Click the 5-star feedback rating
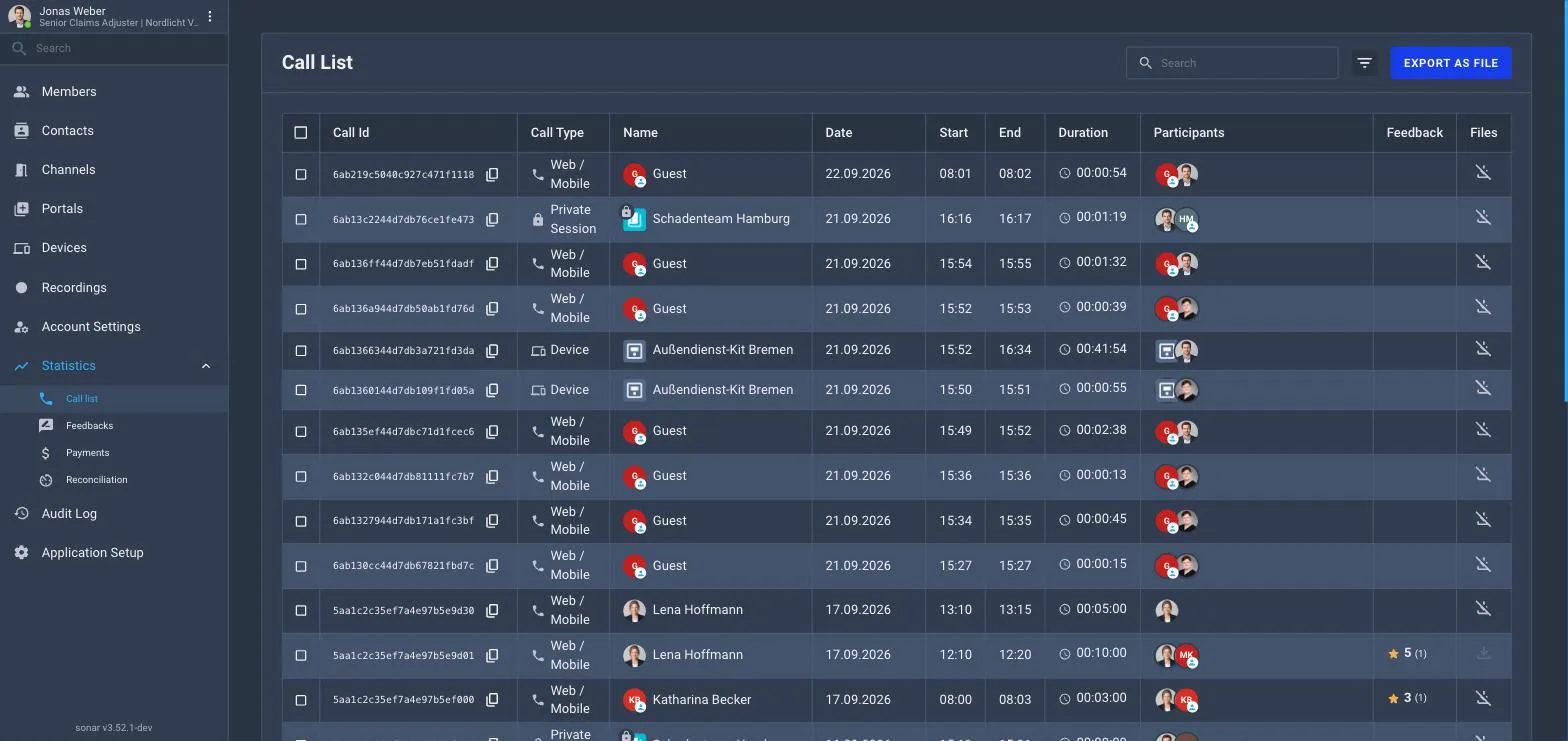The height and width of the screenshot is (741, 1568). (x=1406, y=654)
